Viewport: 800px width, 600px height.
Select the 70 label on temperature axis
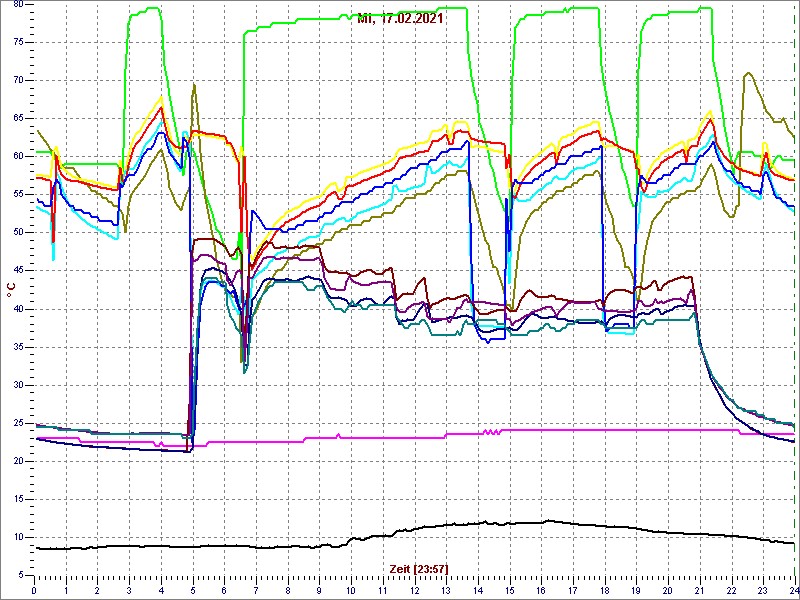(19, 81)
